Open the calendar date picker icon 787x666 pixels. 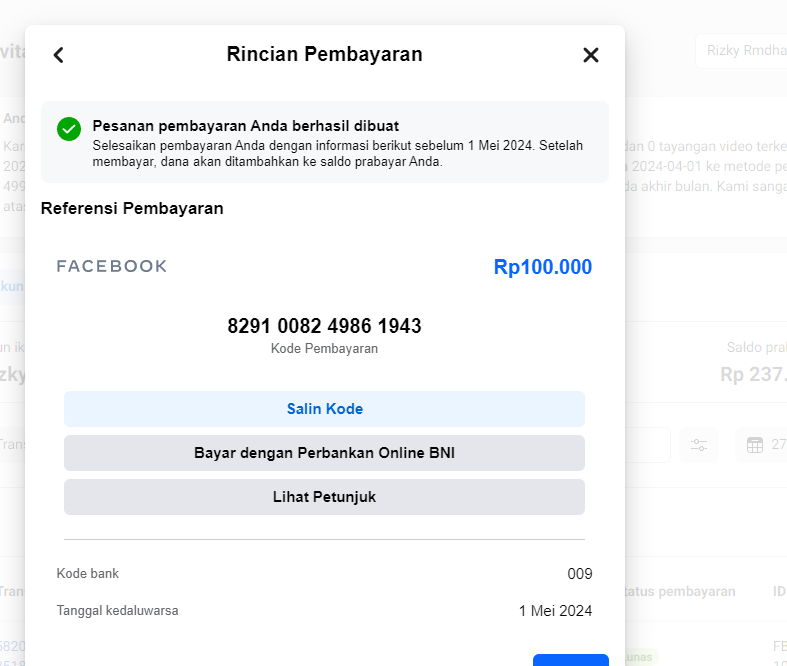point(755,445)
